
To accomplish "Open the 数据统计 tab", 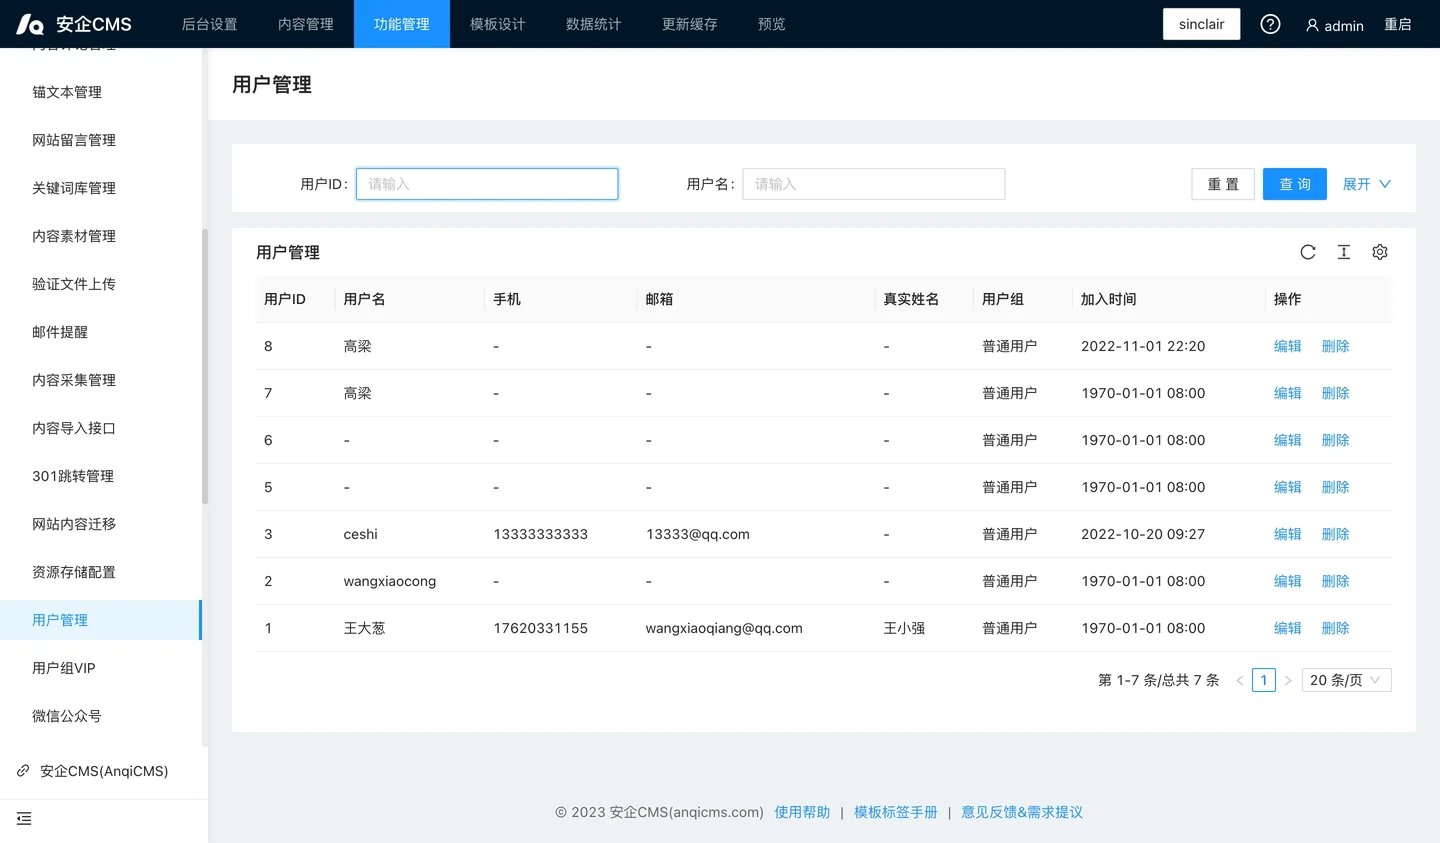I will [x=594, y=24].
